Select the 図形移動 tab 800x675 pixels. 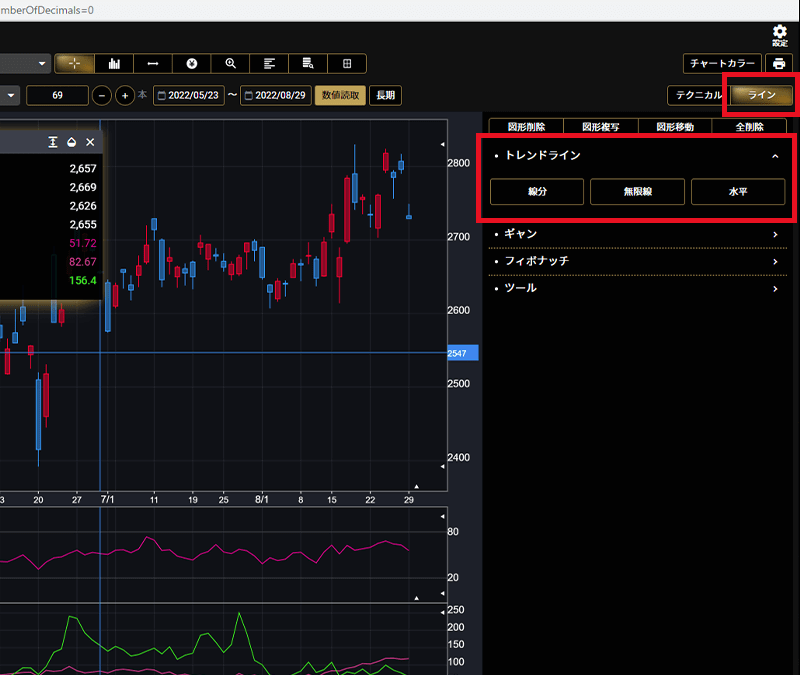675,127
